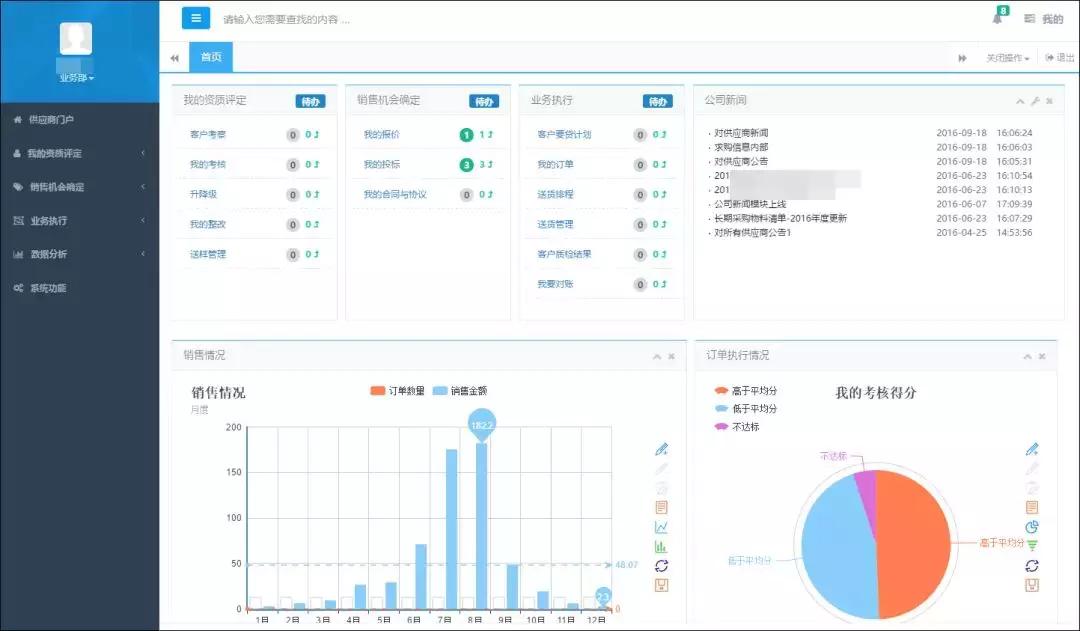
Task: Collapse the 销售情况 panel with the chevron
Action: point(657,356)
